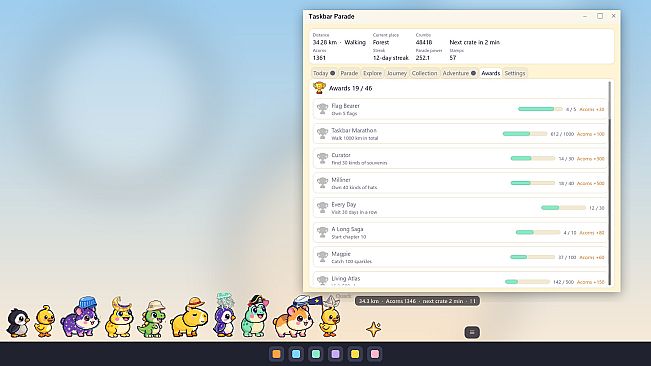651x366 pixels.
Task: Maximize the Taskbar Parade window
Action: coord(600,16)
